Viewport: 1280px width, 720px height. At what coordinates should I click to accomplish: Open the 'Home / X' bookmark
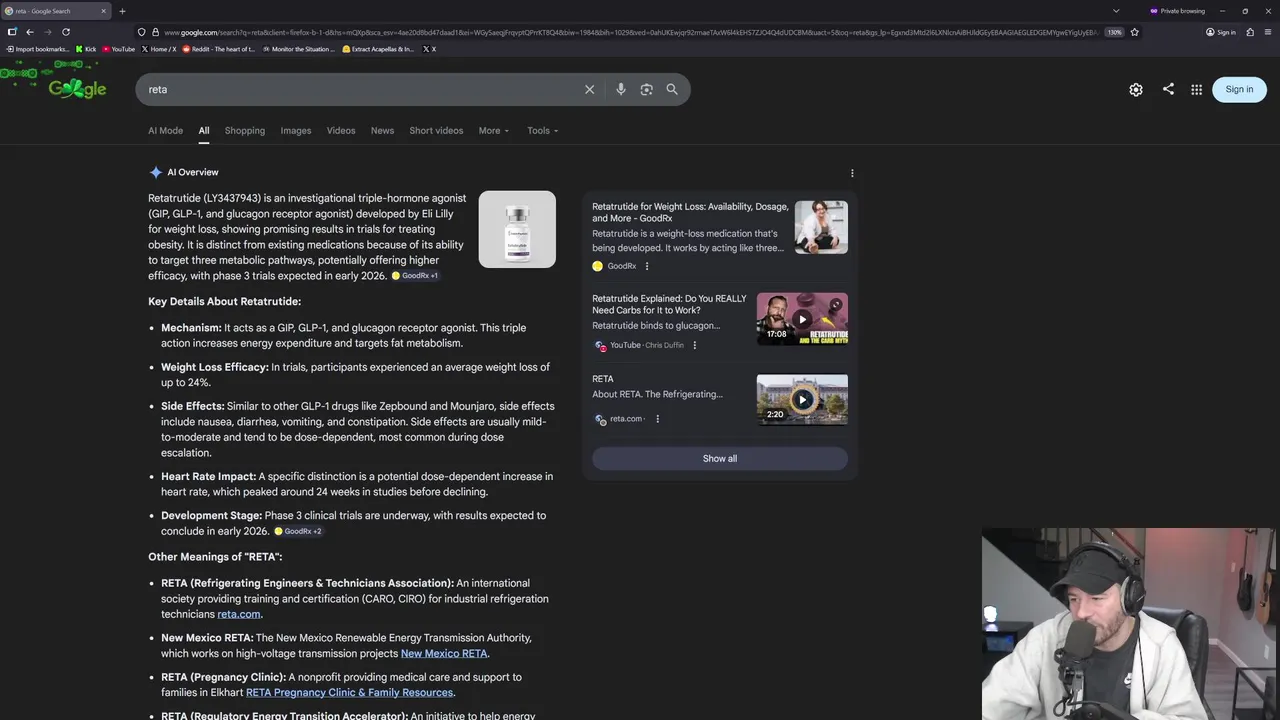[159, 49]
